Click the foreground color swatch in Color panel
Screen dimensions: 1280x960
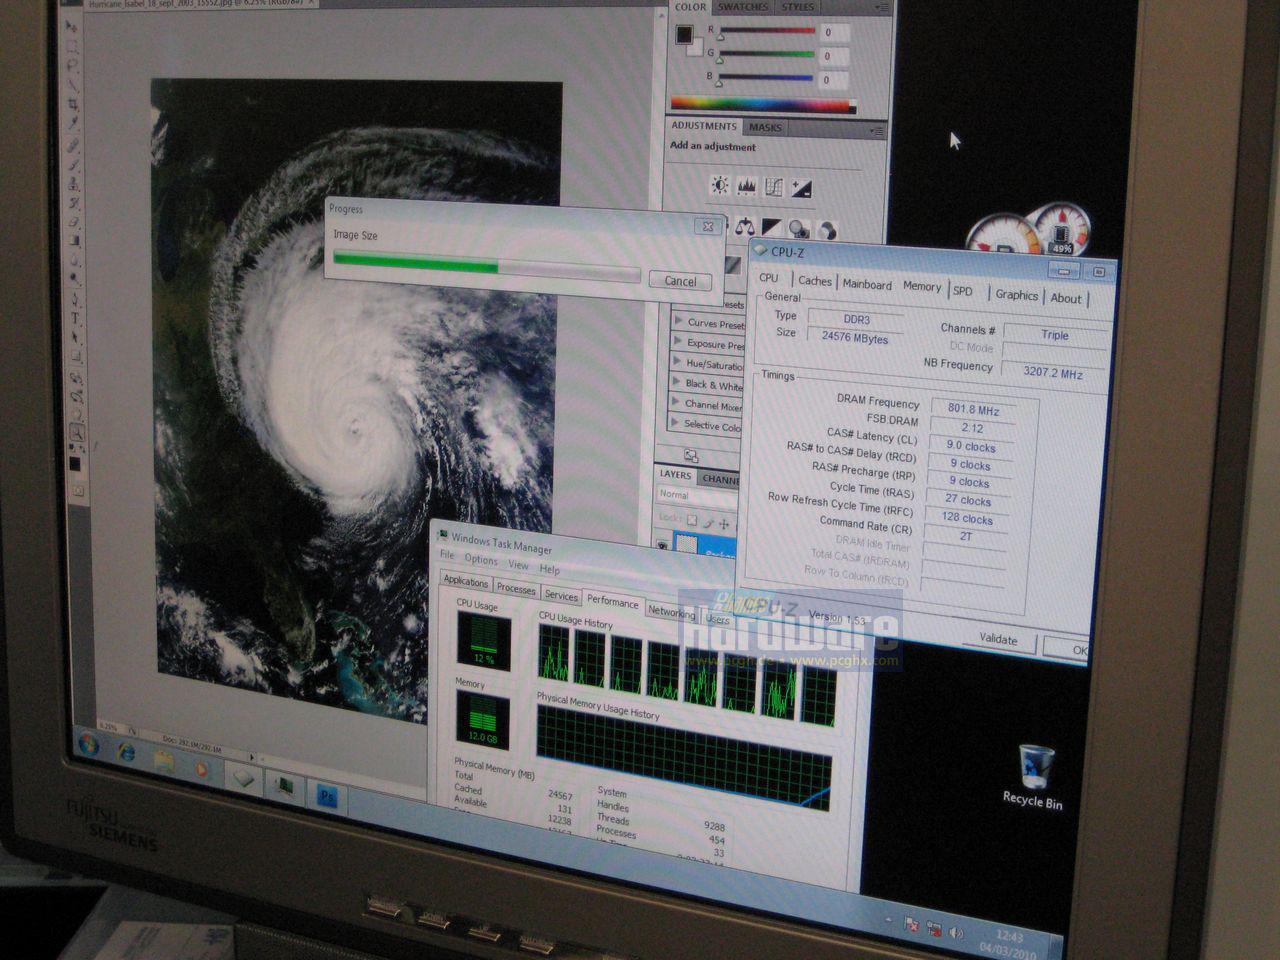(x=685, y=35)
